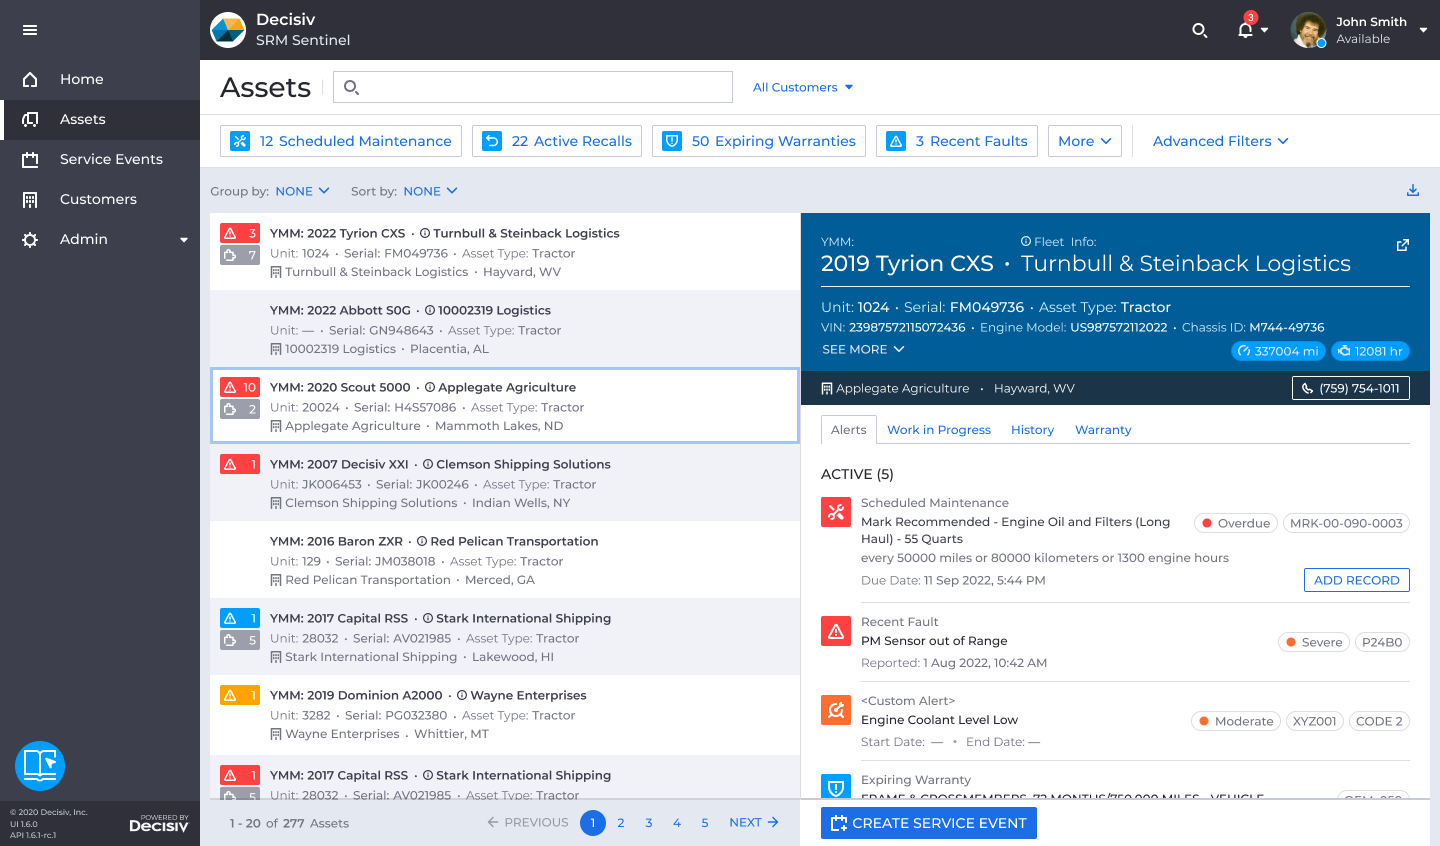Filter by 22 Active Recalls
Screen dimensions: 1440x846
pyautogui.click(x=557, y=141)
